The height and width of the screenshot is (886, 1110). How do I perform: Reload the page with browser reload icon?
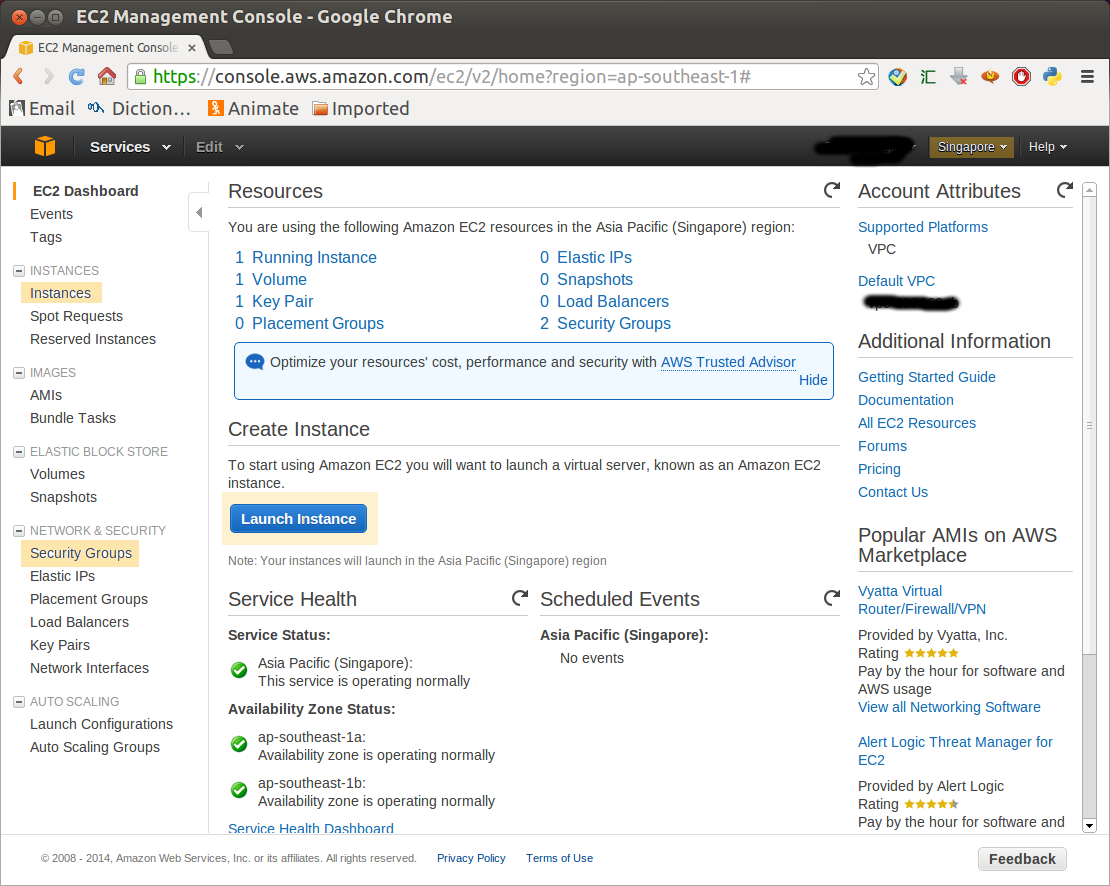(76, 77)
